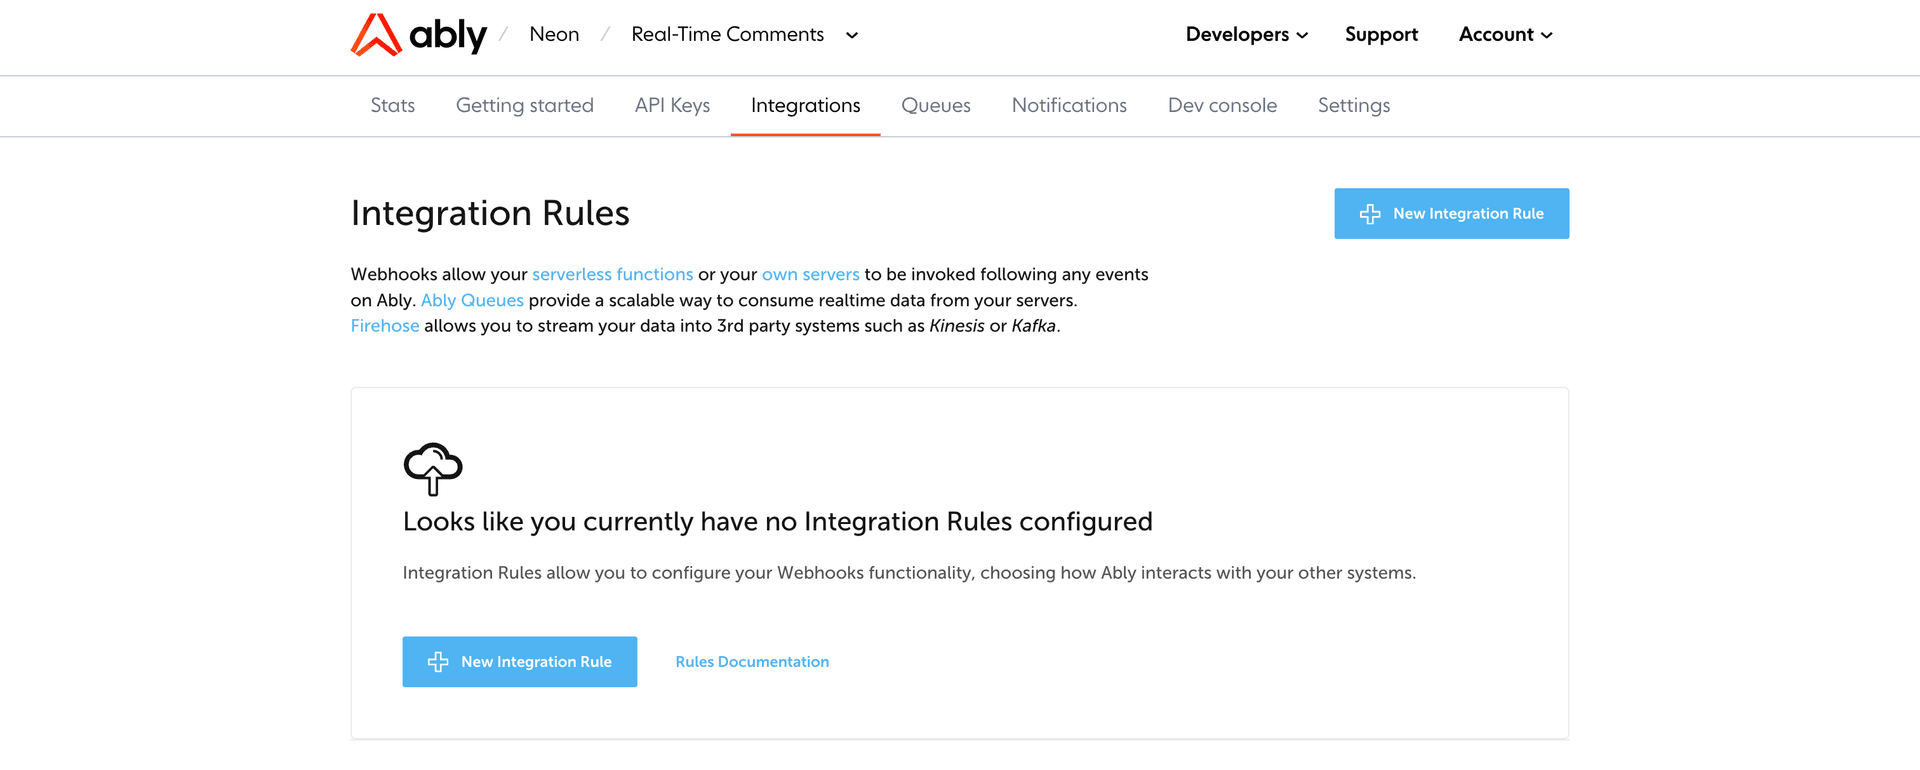Go to the Settings tab

point(1353,106)
